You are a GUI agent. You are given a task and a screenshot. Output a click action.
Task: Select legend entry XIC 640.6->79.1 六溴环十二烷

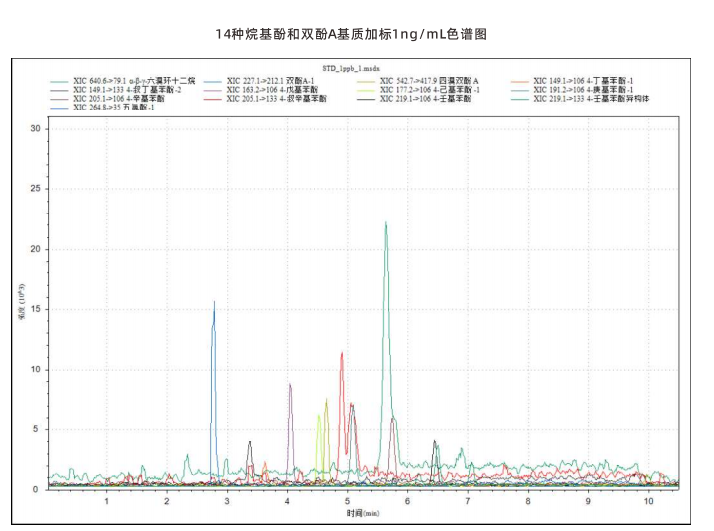122,81
